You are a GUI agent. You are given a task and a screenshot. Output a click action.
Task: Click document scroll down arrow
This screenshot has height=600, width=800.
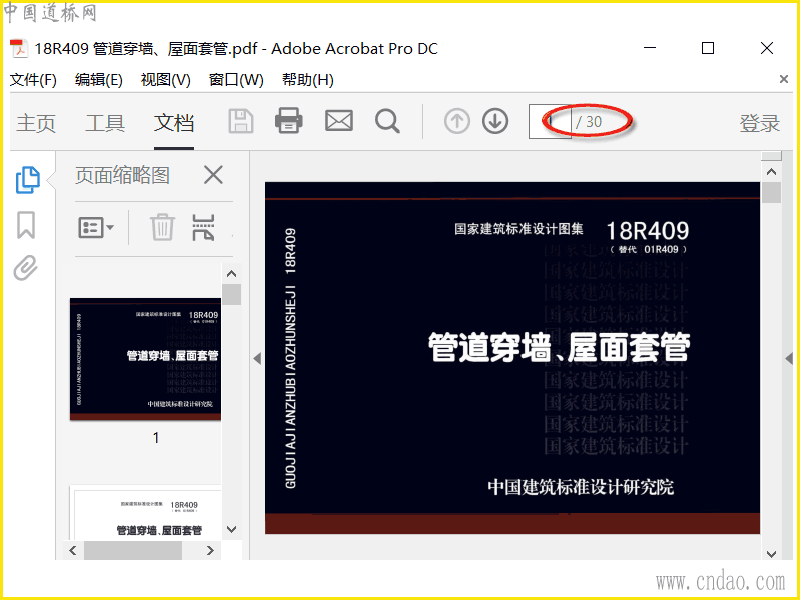coord(771,554)
